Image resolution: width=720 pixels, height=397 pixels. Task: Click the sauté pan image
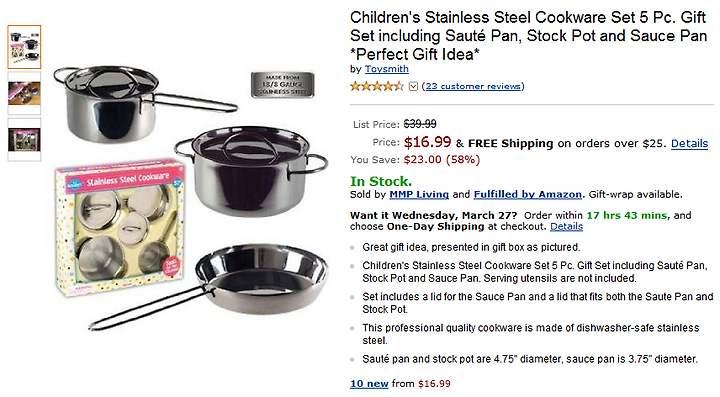point(209,285)
